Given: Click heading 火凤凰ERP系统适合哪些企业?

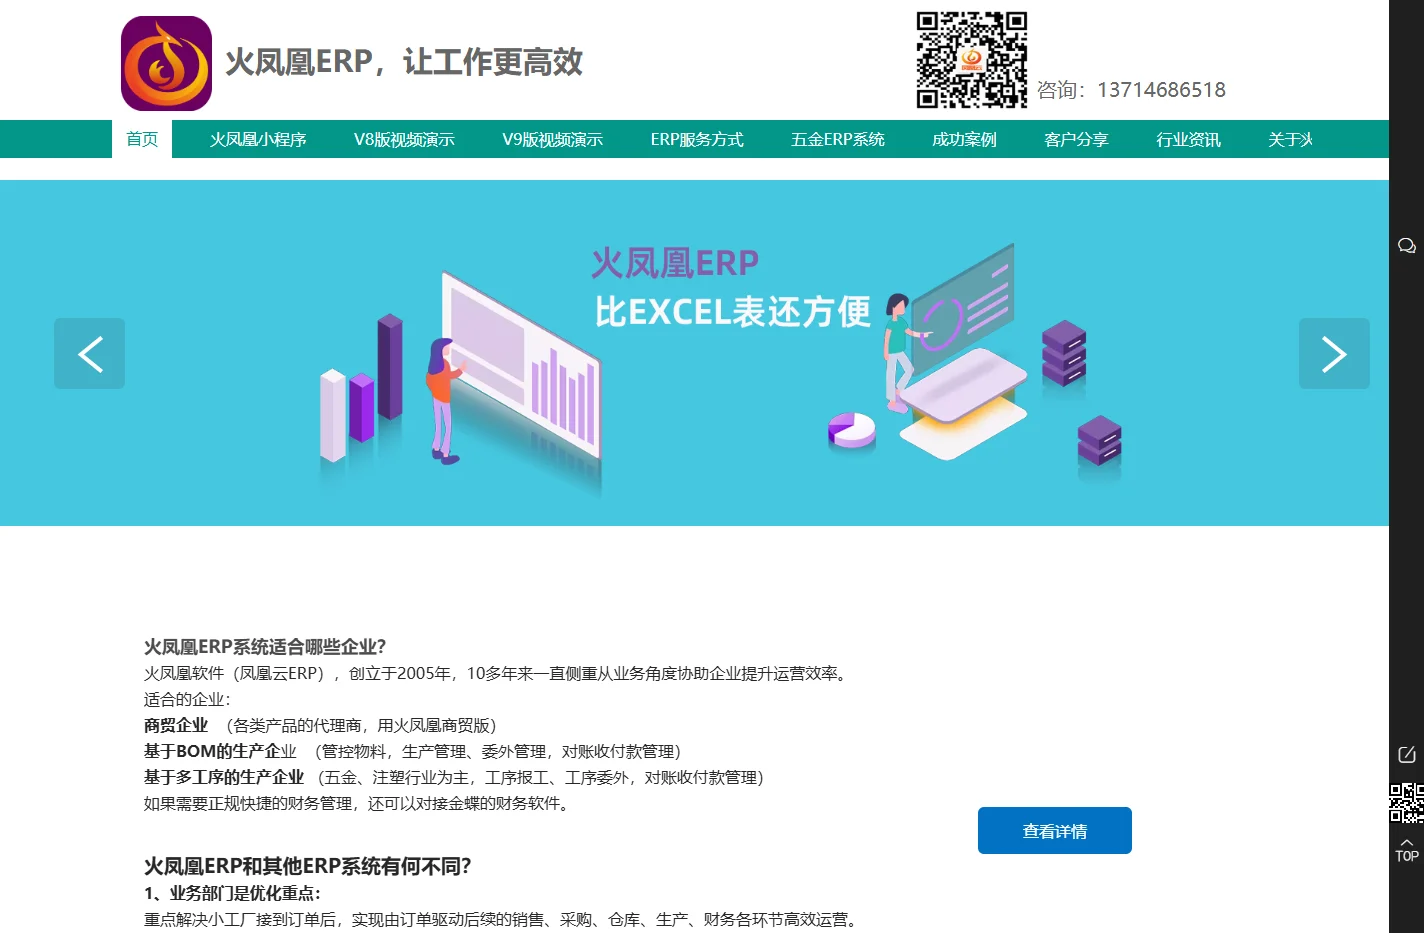Looking at the screenshot, I should [265, 647].
